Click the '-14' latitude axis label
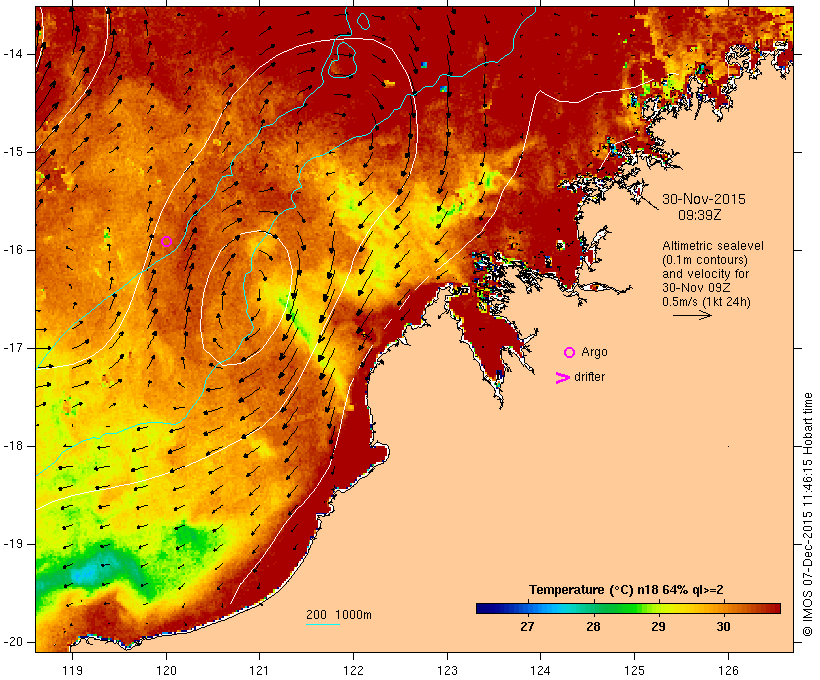The height and width of the screenshot is (680, 820). (12, 54)
